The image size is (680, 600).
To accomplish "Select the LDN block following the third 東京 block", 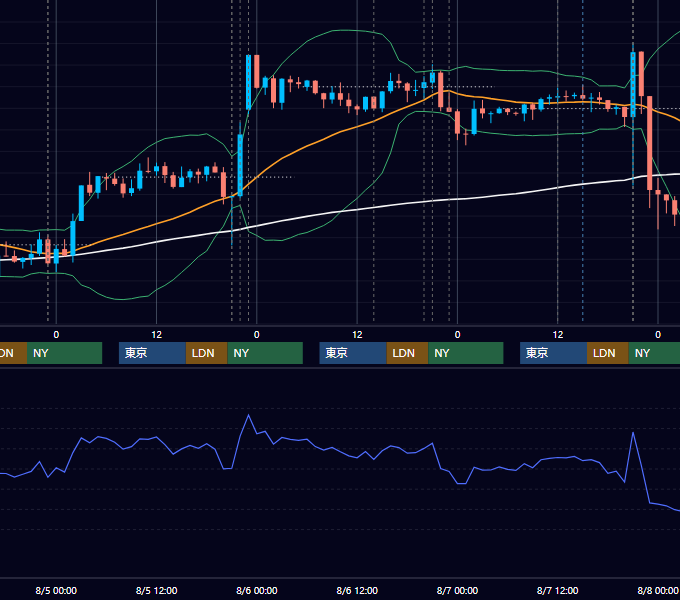I will [608, 353].
